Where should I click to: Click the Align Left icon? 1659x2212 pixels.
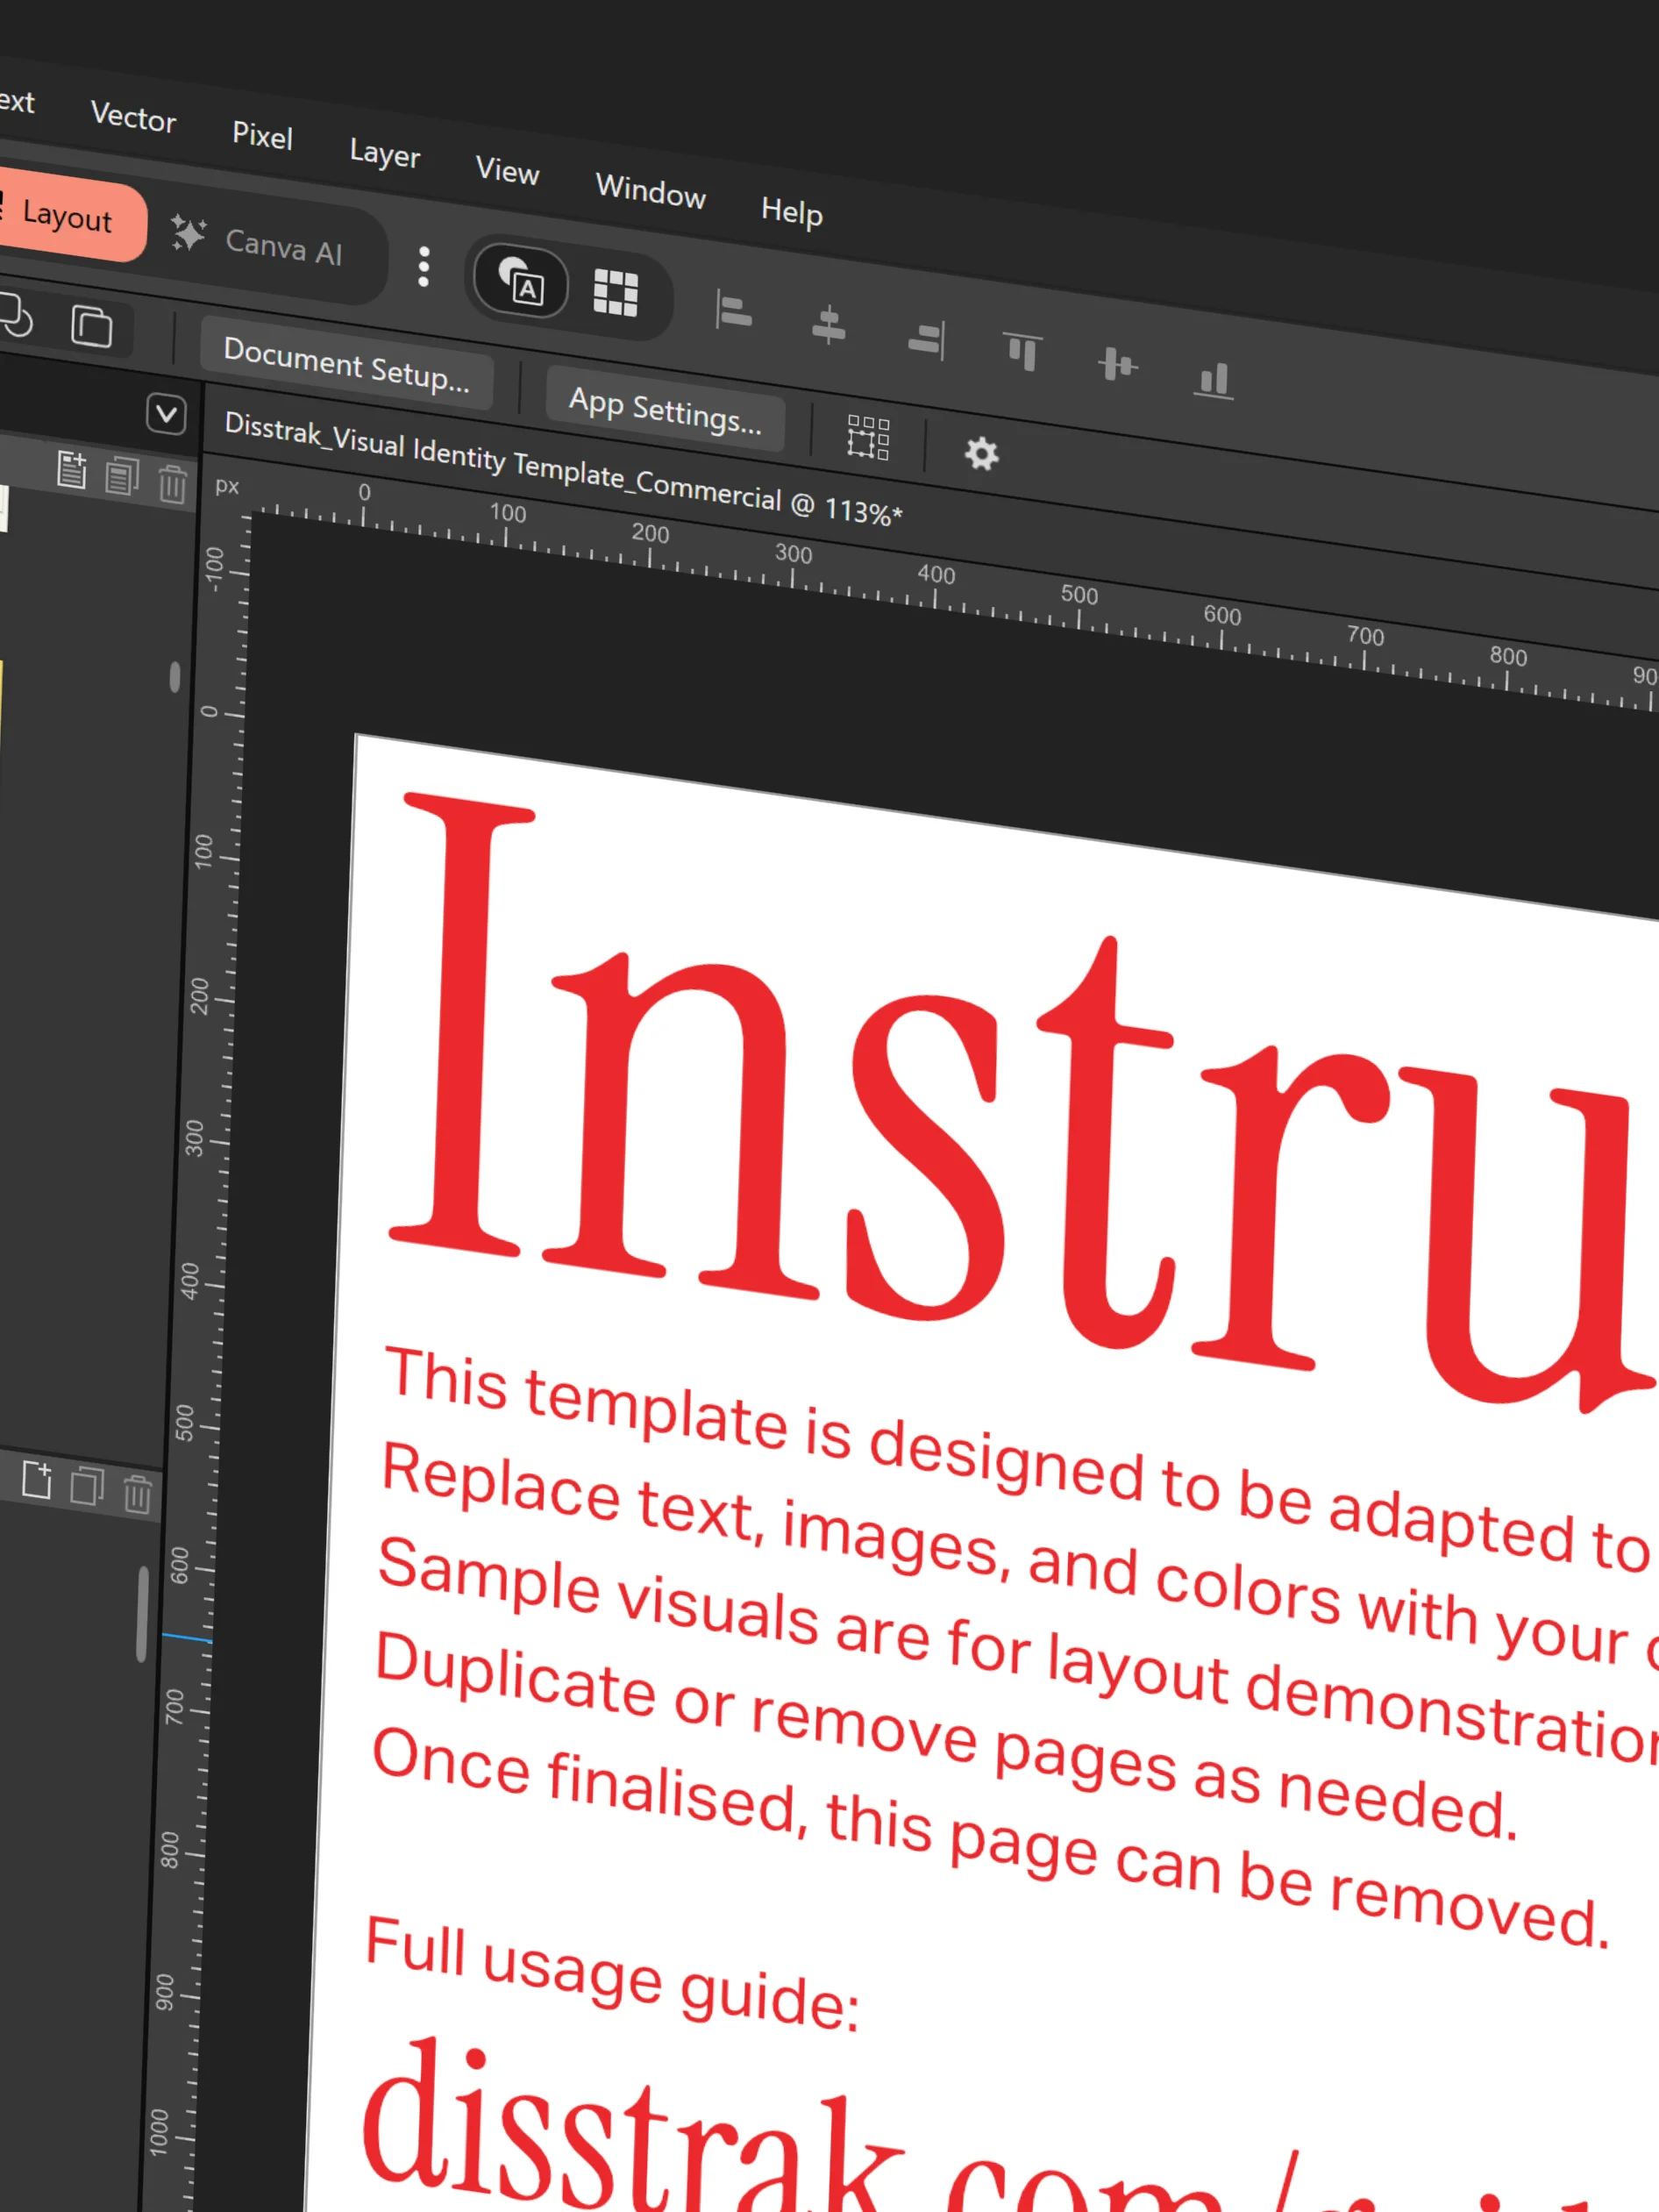point(734,311)
